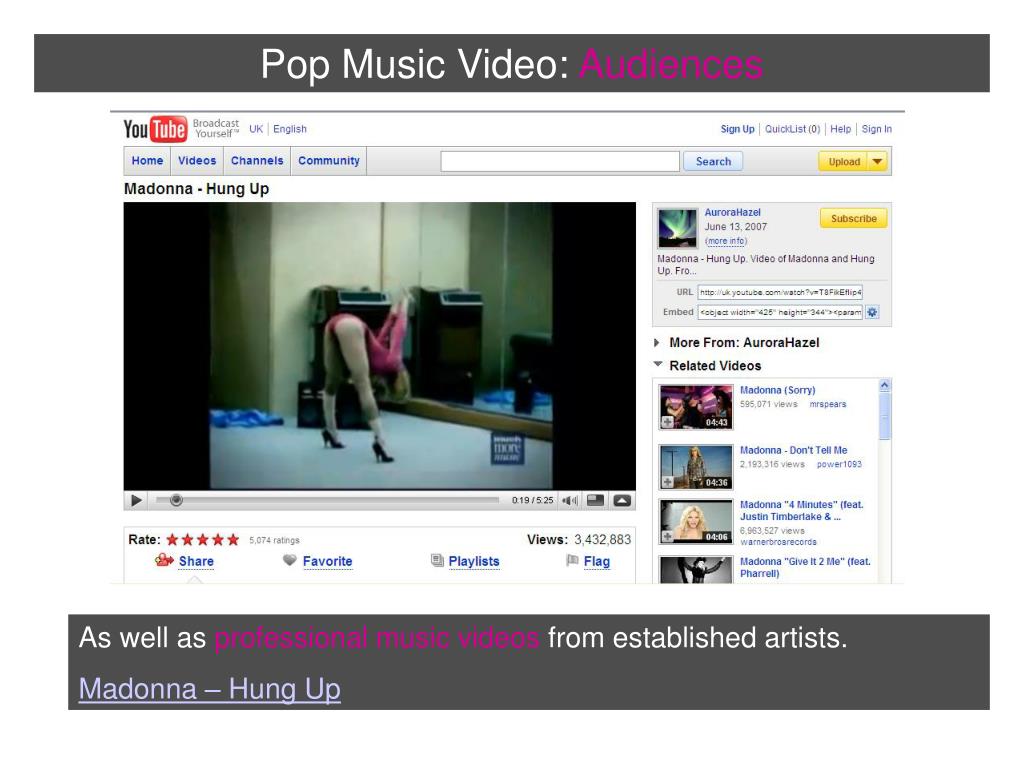Click the video seek slider handle
Screen dimensions: 1024x768
click(x=176, y=500)
